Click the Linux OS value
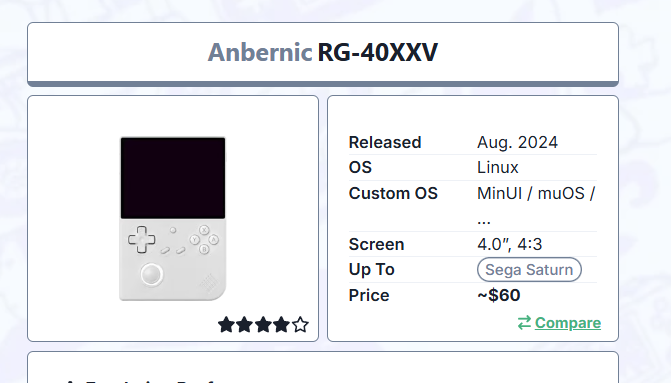Screen dimensions: 671x383 (498, 167)
